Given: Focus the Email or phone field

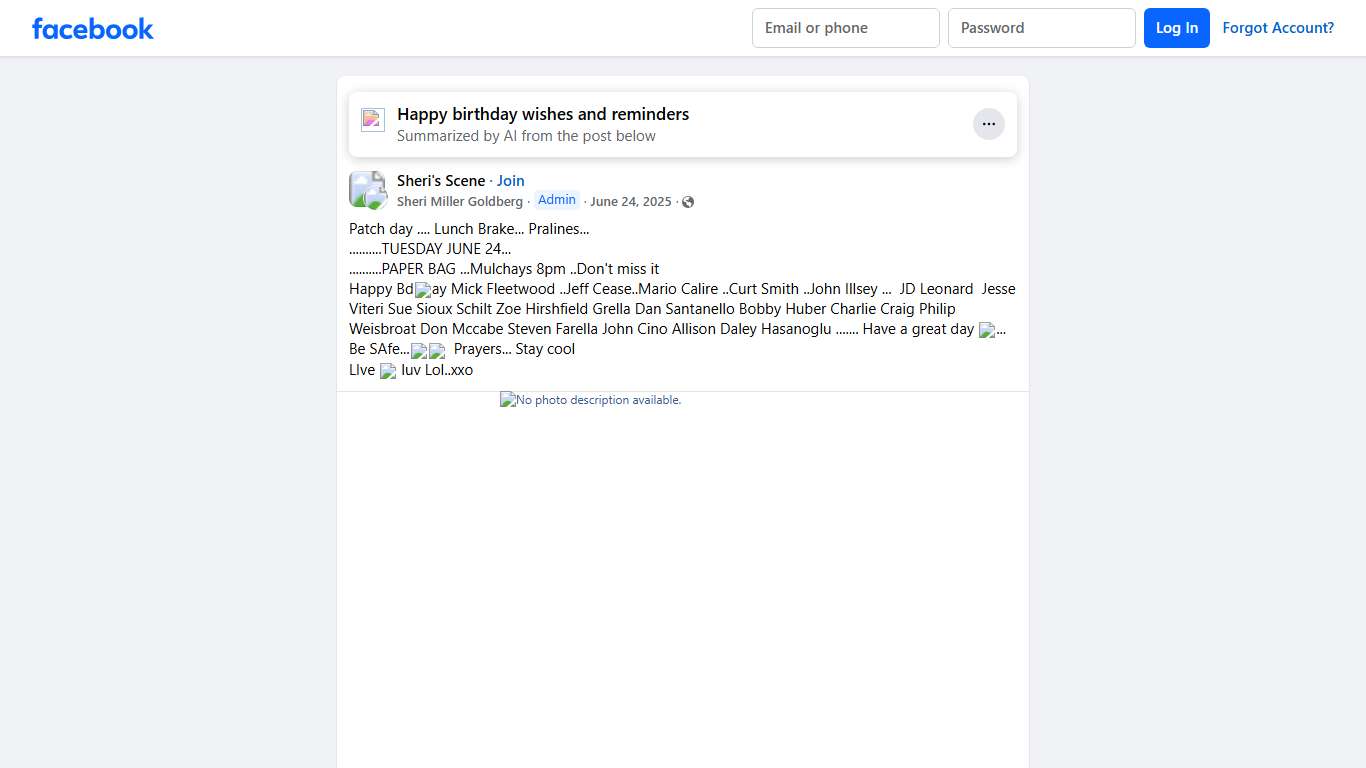Looking at the screenshot, I should (x=845, y=28).
